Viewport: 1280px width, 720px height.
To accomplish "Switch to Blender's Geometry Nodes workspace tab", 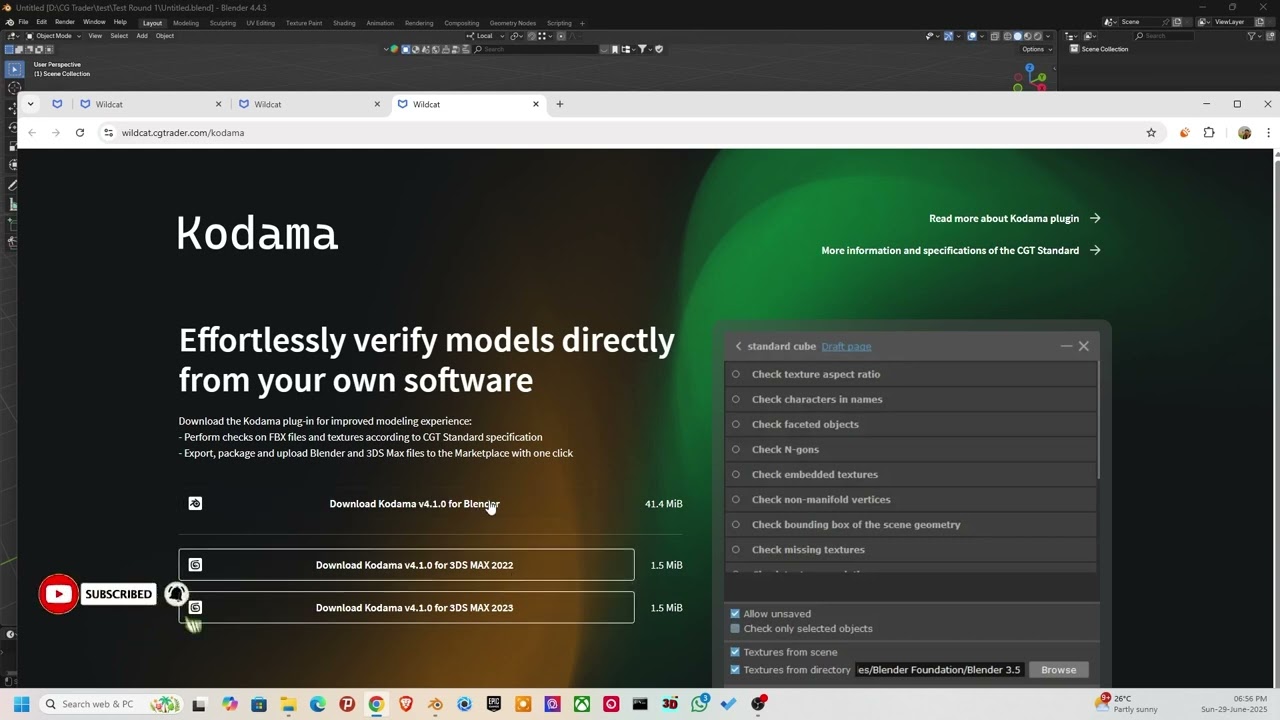I will [x=513, y=23].
